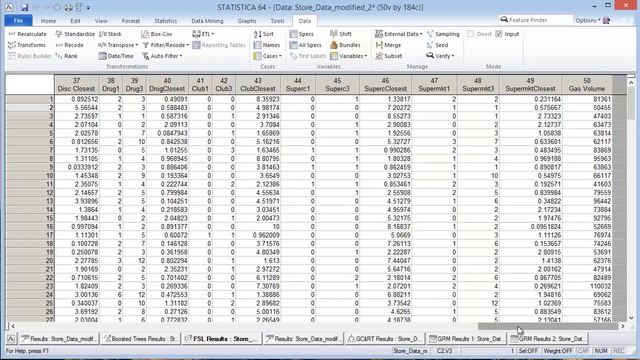Toggle the Input mode checkbox
Viewport: 640px width, 360px height.
click(499, 34)
